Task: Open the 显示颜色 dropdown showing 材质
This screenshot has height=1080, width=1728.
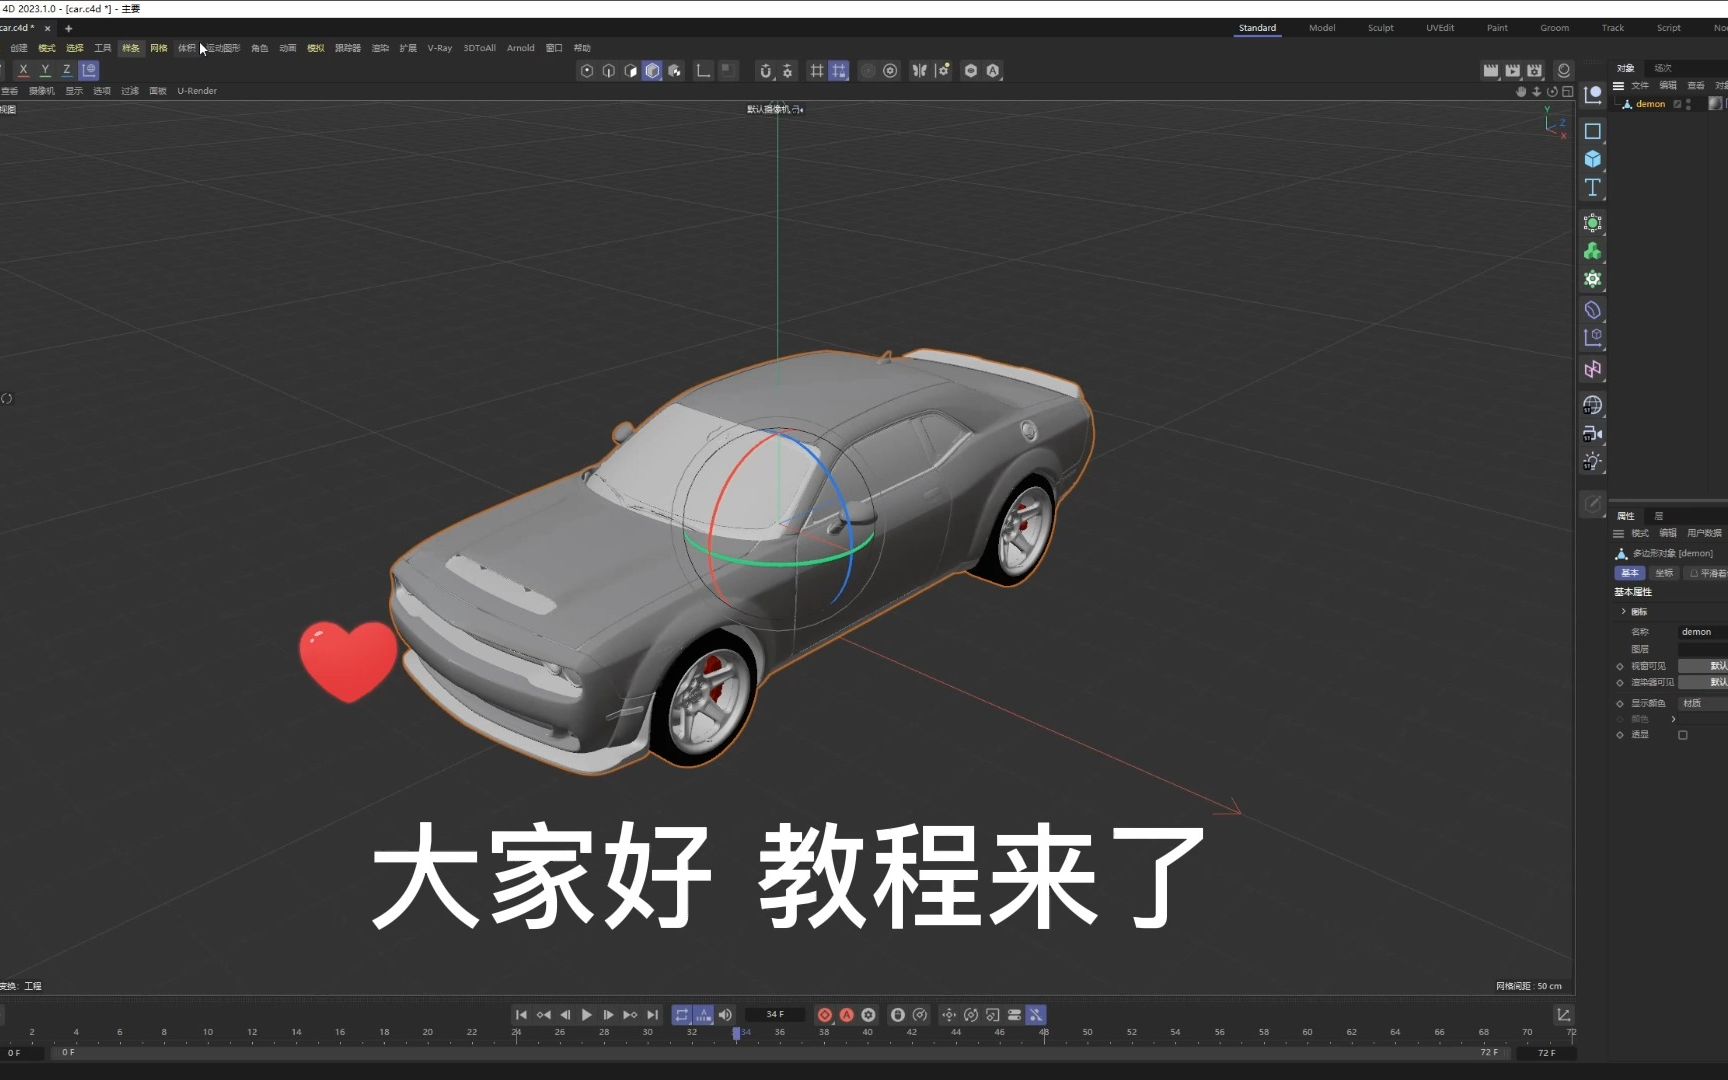Action: [1692, 703]
